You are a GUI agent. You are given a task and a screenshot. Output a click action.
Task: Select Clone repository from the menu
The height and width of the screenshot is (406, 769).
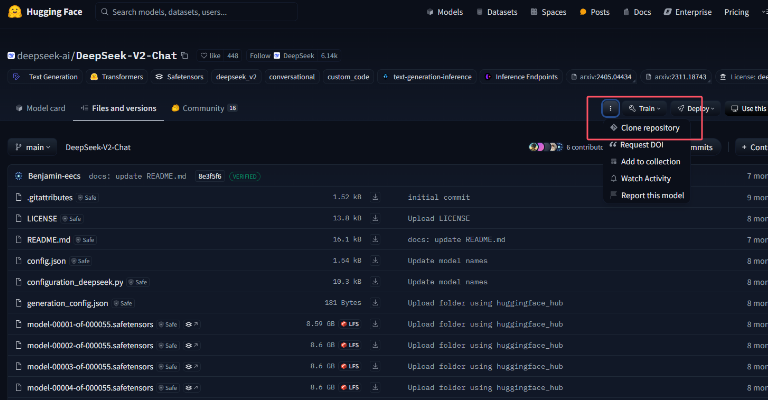649,128
